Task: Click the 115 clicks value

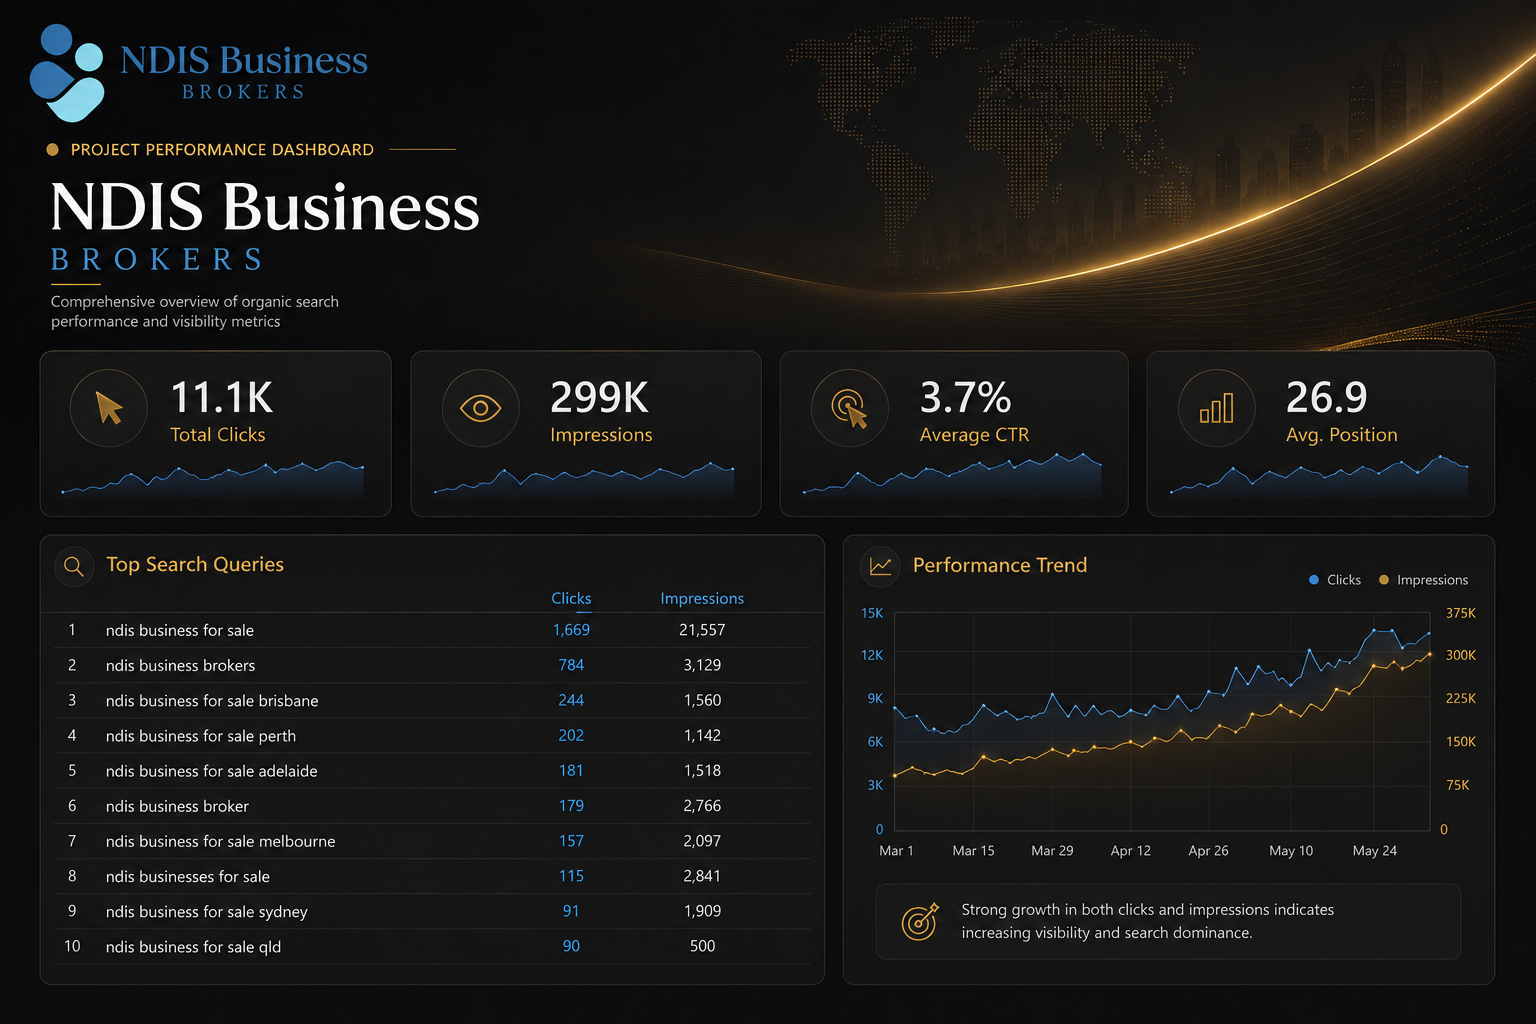Action: pyautogui.click(x=571, y=876)
